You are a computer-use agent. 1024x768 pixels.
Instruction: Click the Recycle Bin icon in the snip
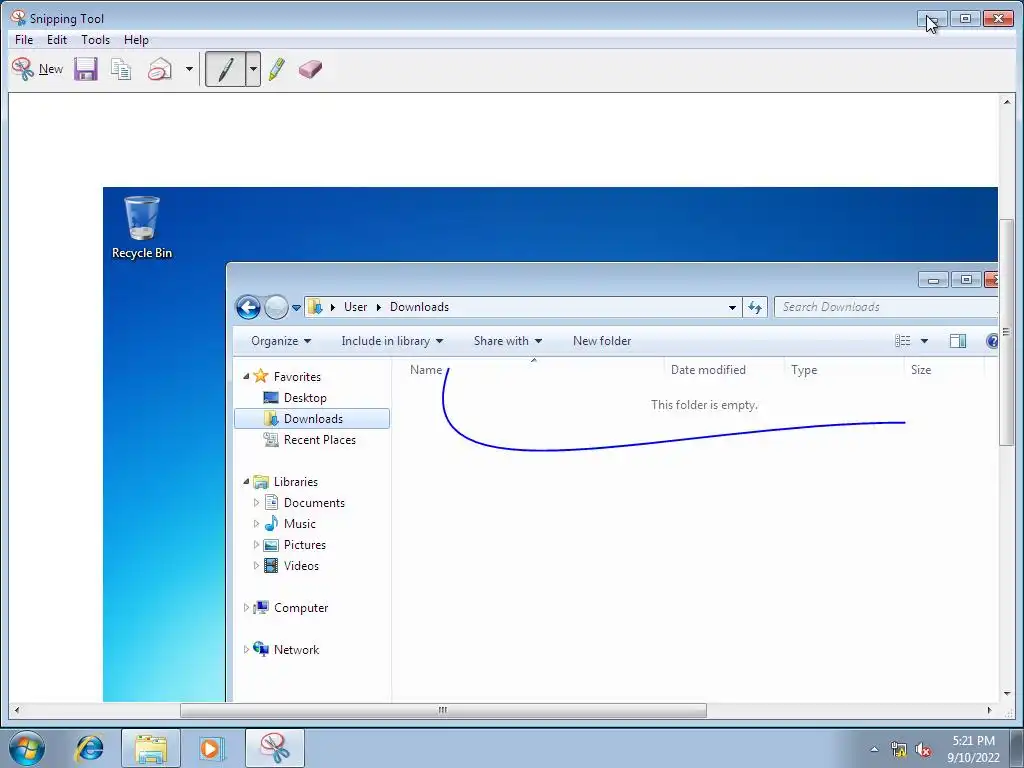[142, 228]
